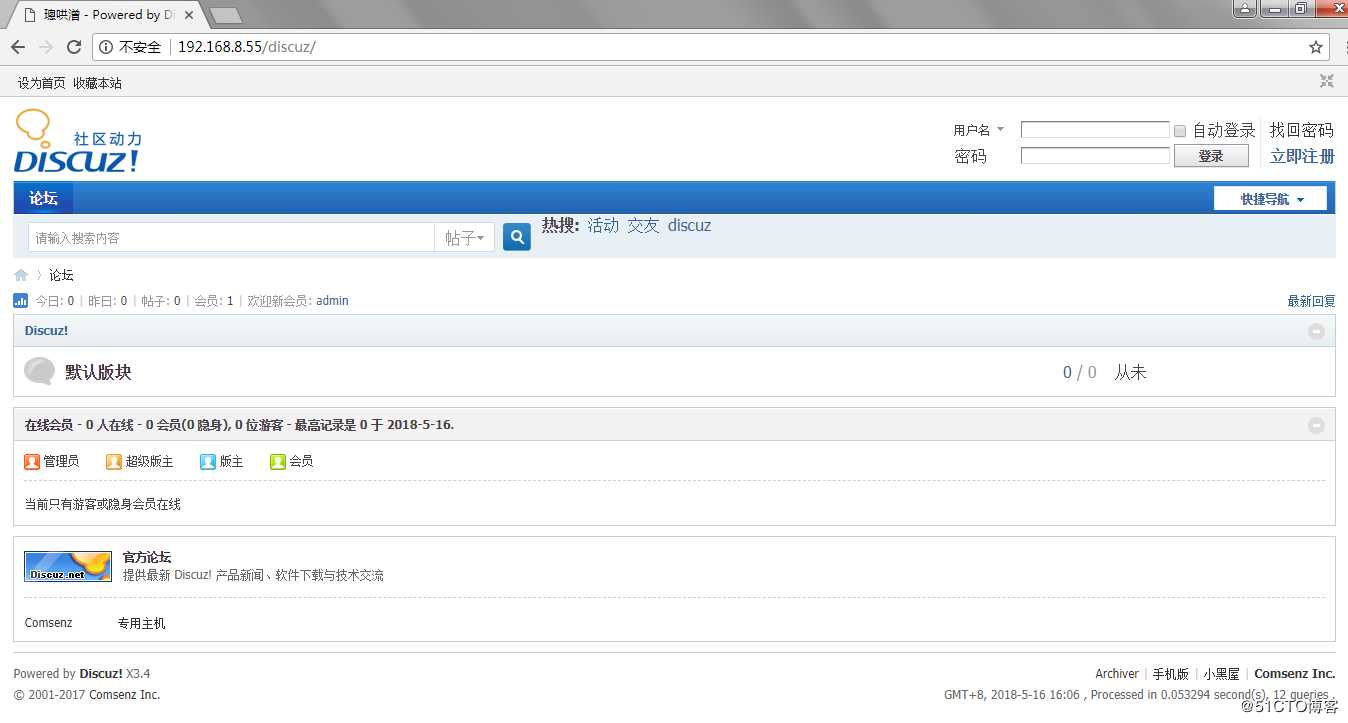Click the 登录 button
This screenshot has width=1348, height=723.
(x=1211, y=156)
